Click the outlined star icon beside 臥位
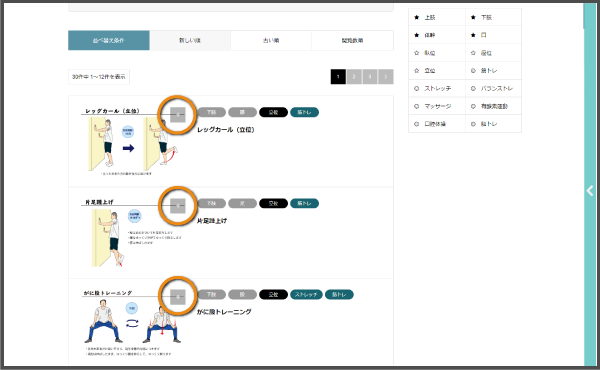 coord(417,53)
